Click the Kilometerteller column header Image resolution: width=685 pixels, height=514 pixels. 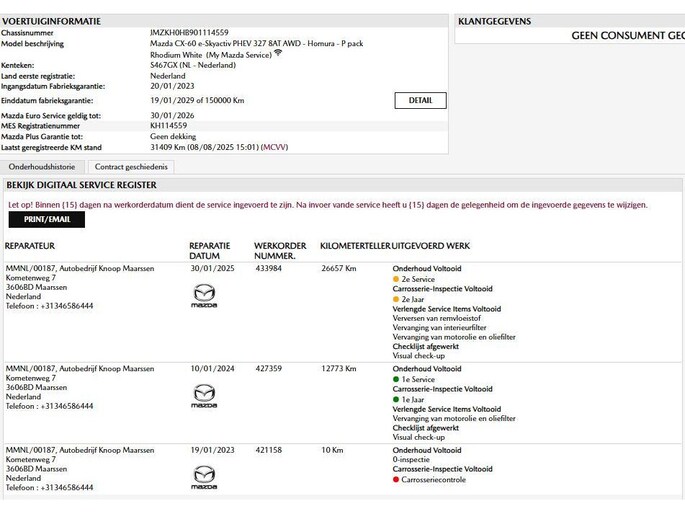[355, 246]
